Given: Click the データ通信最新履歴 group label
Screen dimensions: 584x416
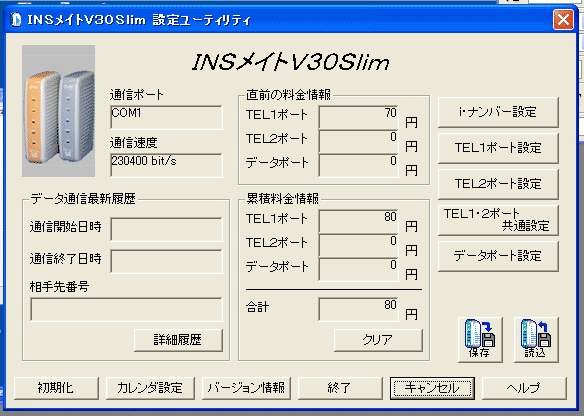Looking at the screenshot, I should click(x=83, y=199).
